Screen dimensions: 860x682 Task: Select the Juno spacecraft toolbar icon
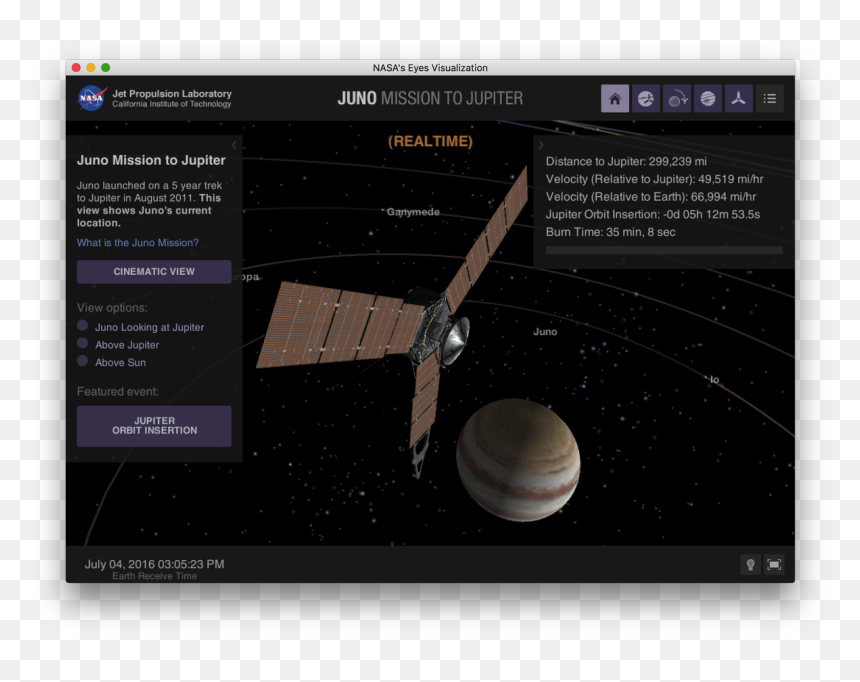[739, 99]
